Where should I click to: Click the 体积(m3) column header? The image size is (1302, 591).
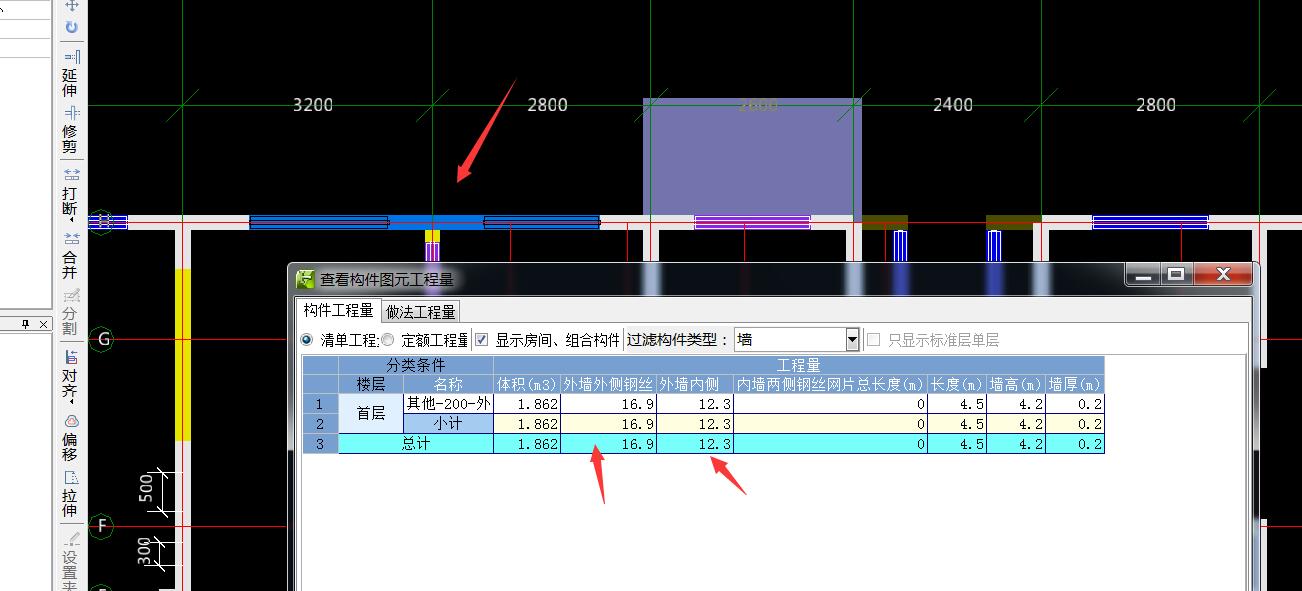(527, 384)
